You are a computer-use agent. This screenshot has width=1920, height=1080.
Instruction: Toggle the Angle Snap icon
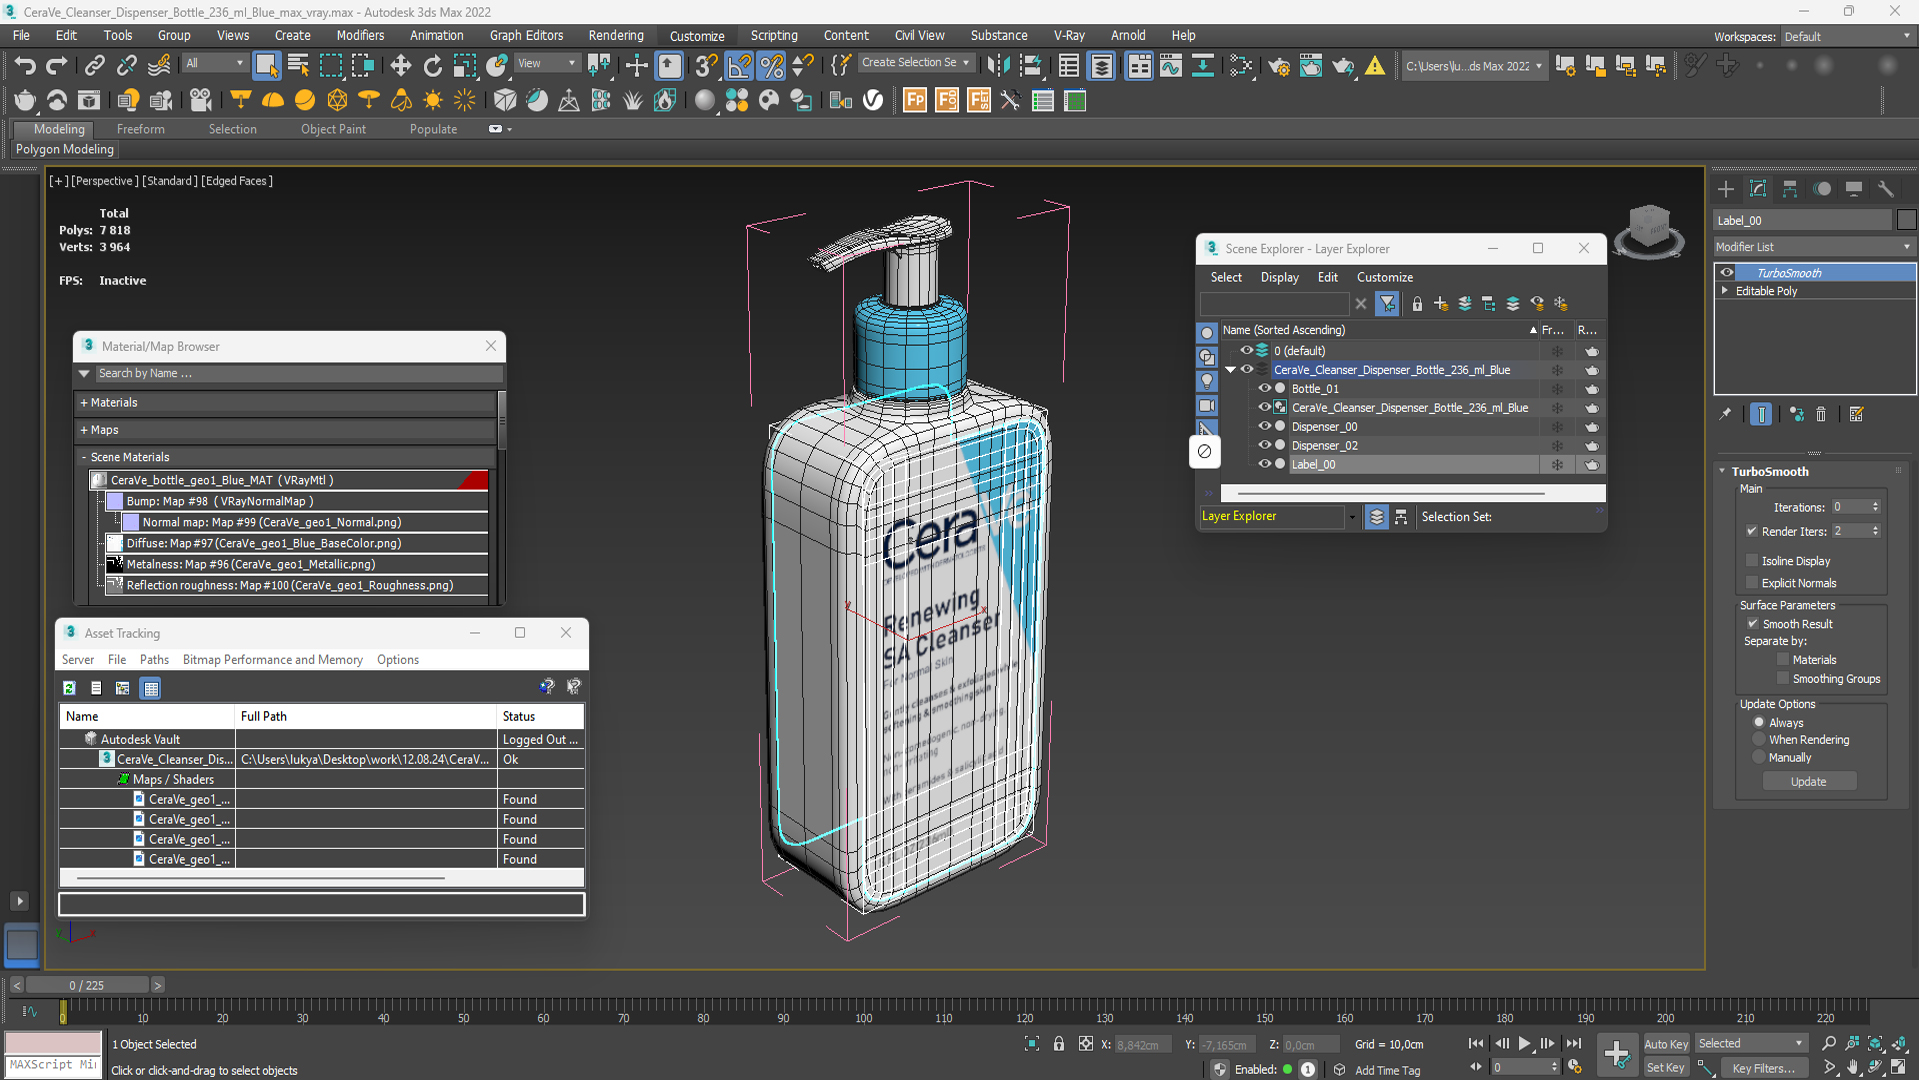739,66
